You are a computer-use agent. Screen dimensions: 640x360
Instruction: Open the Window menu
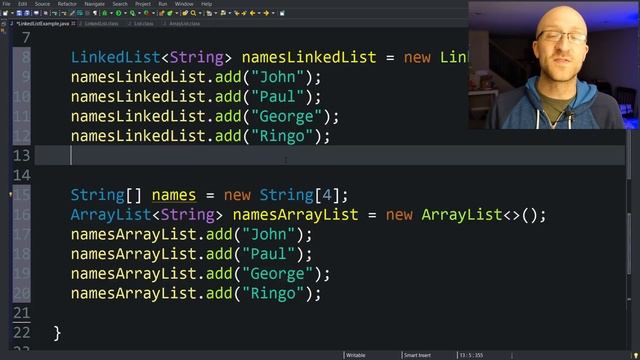pyautogui.click(x=184, y=4)
